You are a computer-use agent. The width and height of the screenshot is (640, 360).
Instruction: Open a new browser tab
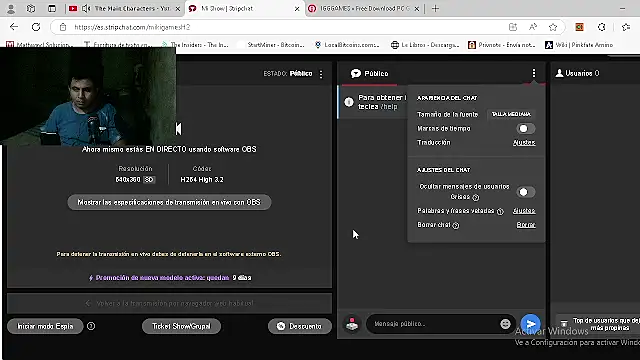click(436, 9)
